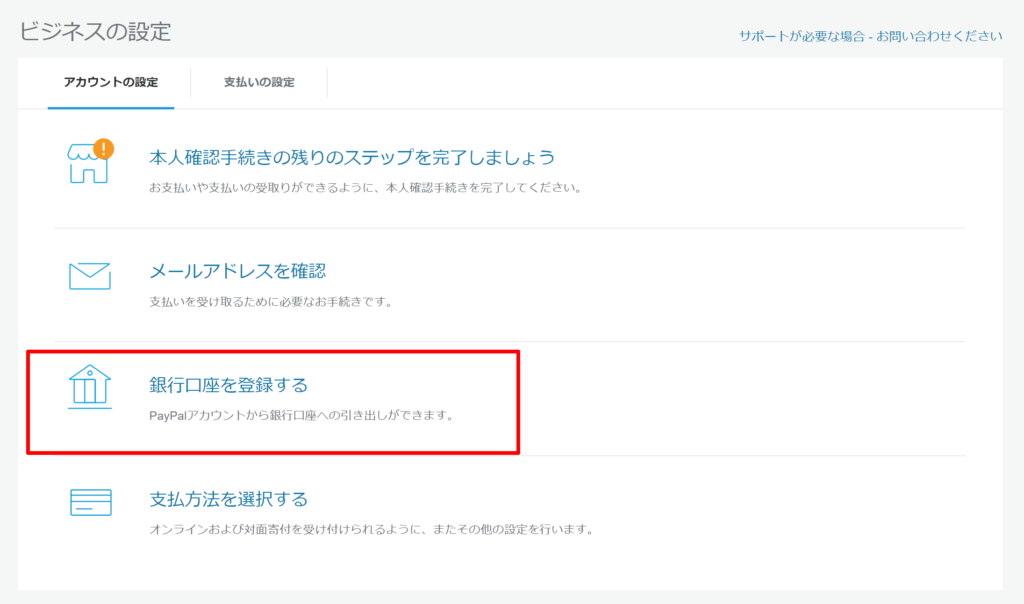Click the envelope email icon
Screen dimensions: 1024x604
click(x=89, y=276)
